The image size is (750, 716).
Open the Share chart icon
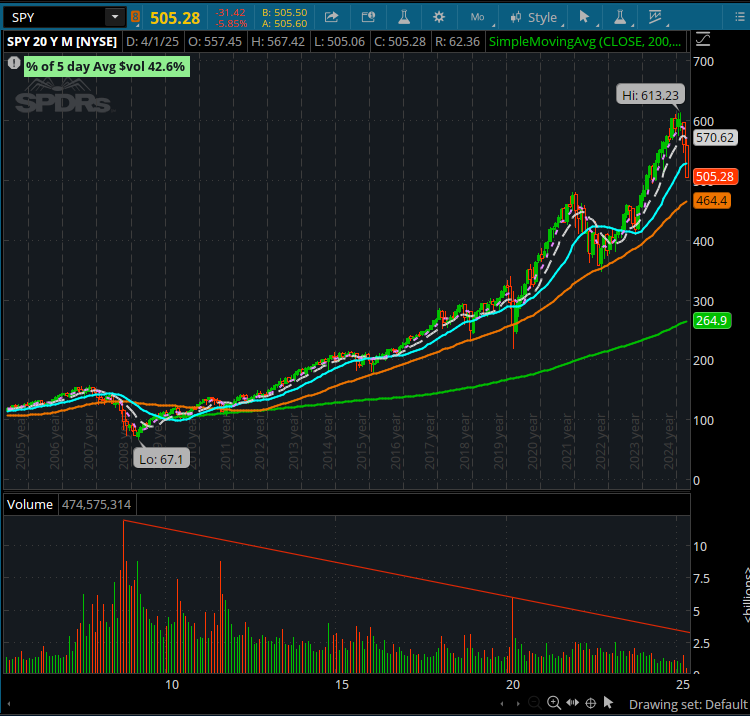pos(331,17)
